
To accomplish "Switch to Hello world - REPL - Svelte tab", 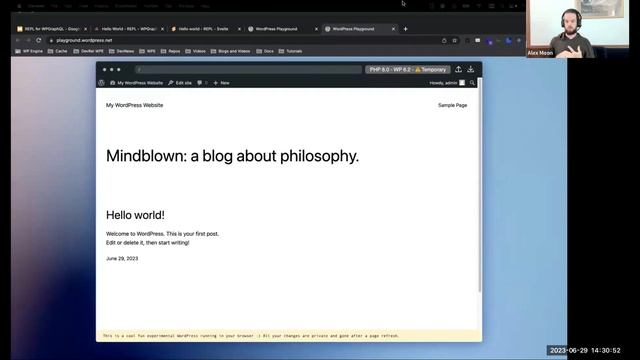I will [x=206, y=29].
